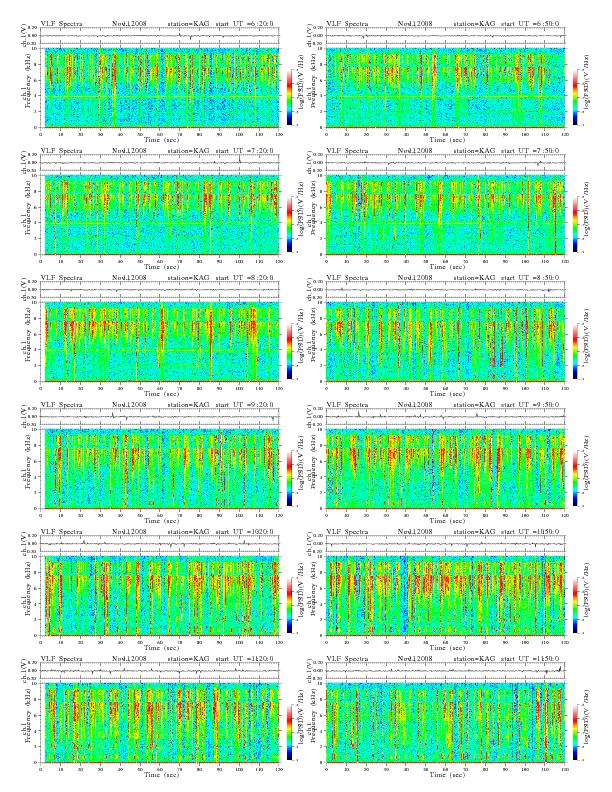Click the title text 'start UT =8:20:0'
The image size is (612, 792).
point(244,278)
